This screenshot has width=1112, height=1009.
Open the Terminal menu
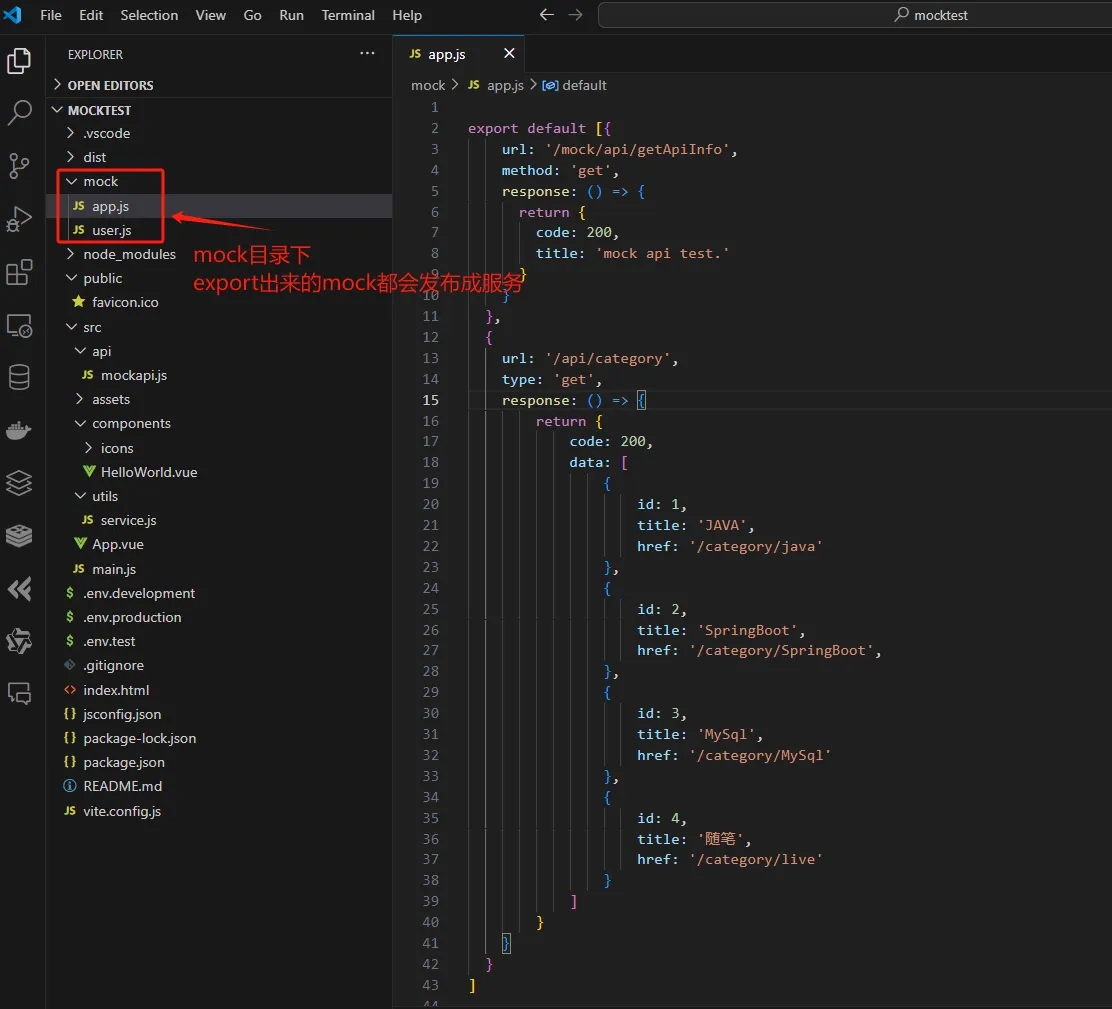347,15
